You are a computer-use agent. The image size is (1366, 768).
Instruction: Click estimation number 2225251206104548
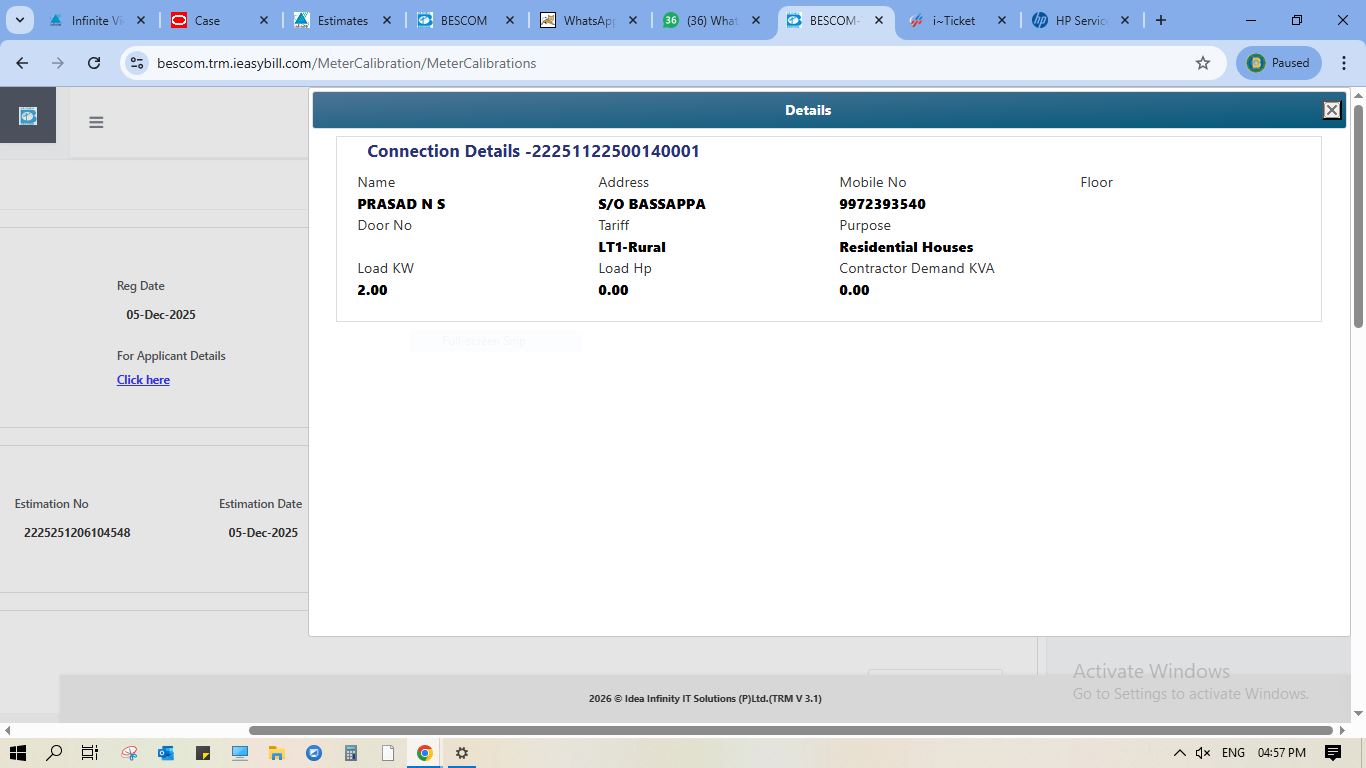click(x=77, y=533)
